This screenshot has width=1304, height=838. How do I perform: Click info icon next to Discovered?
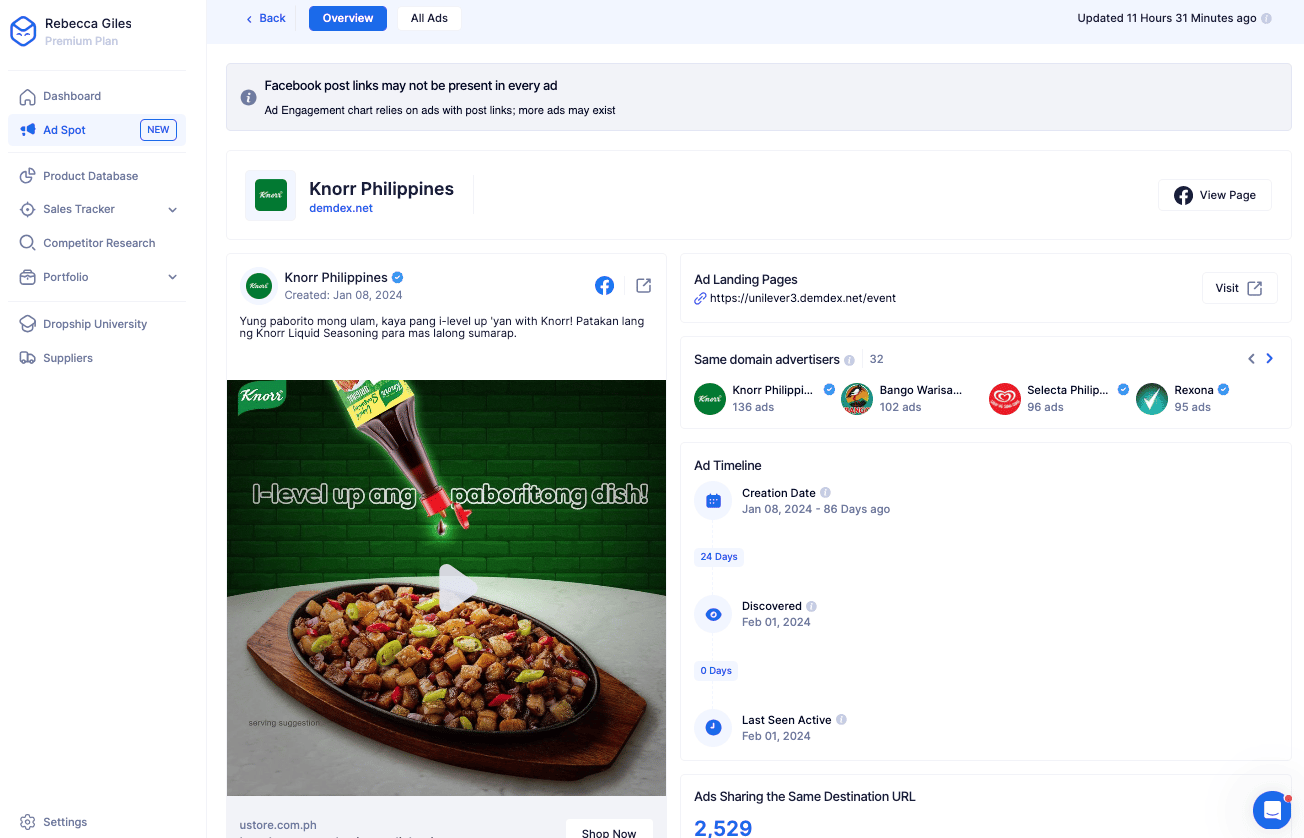(811, 606)
